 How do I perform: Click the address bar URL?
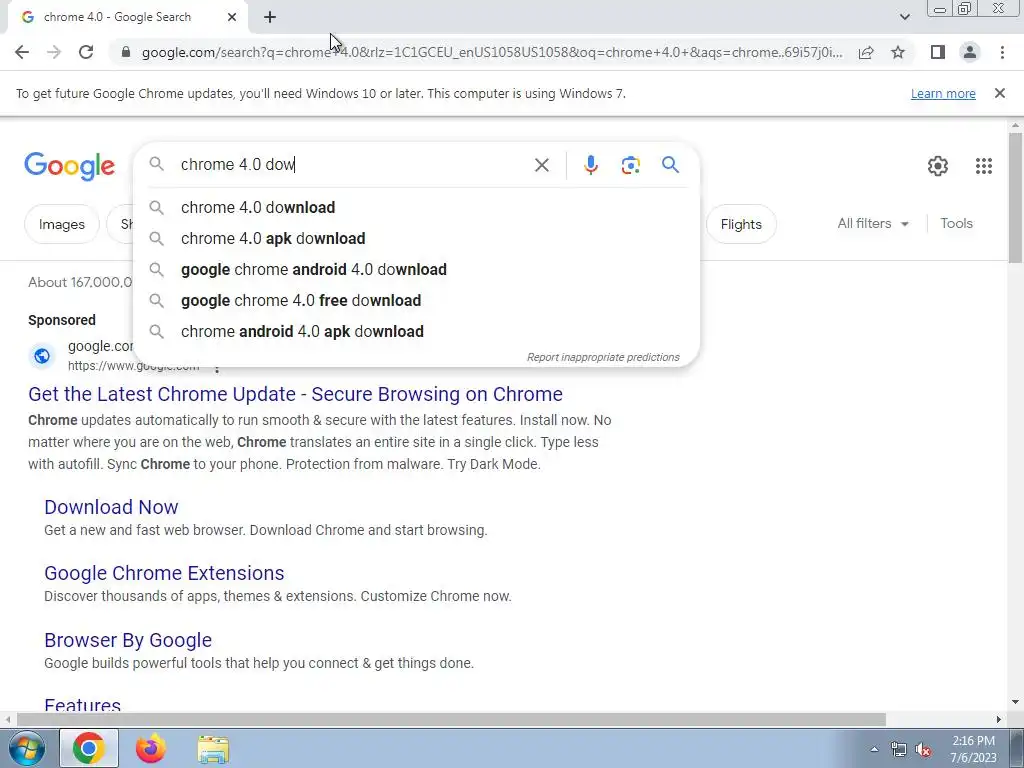(x=492, y=52)
